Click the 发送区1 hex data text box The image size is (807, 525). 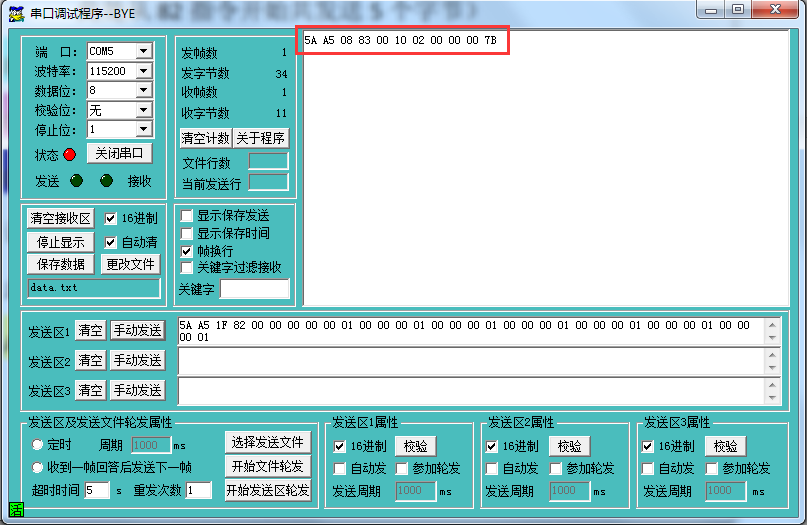(x=471, y=331)
